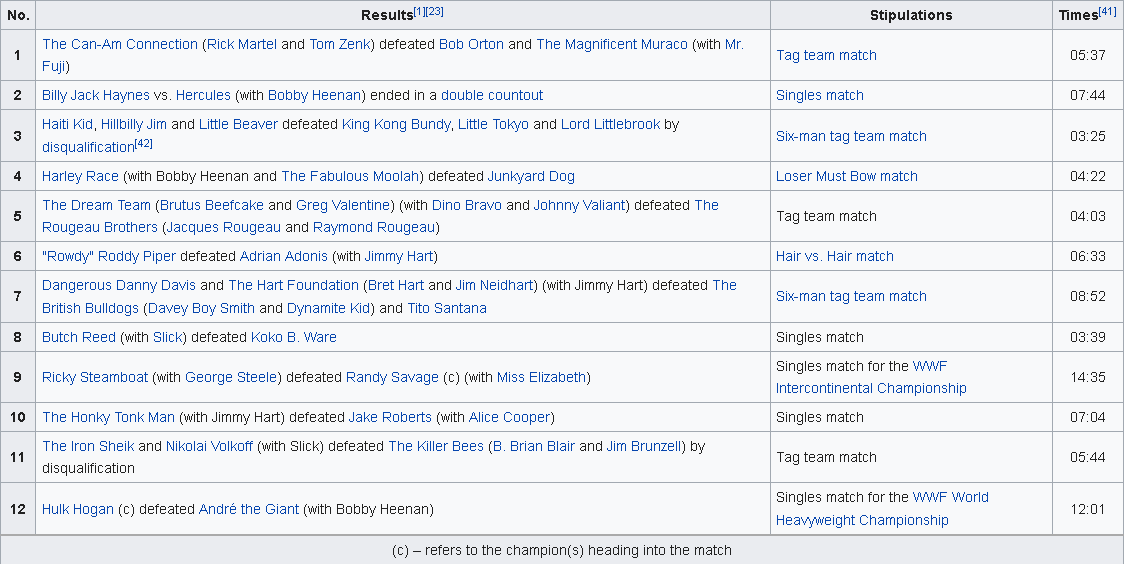The width and height of the screenshot is (1124, 564).
Task: Click the Brutus Beefcake link
Action: (211, 205)
